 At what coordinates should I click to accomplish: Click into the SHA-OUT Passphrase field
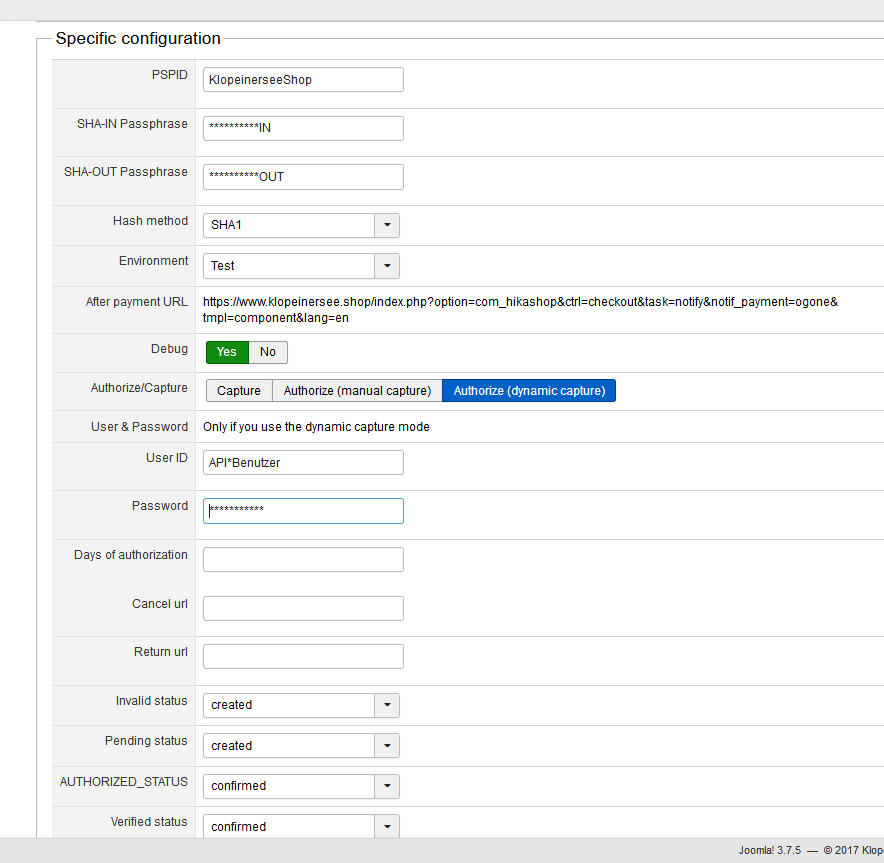click(303, 177)
